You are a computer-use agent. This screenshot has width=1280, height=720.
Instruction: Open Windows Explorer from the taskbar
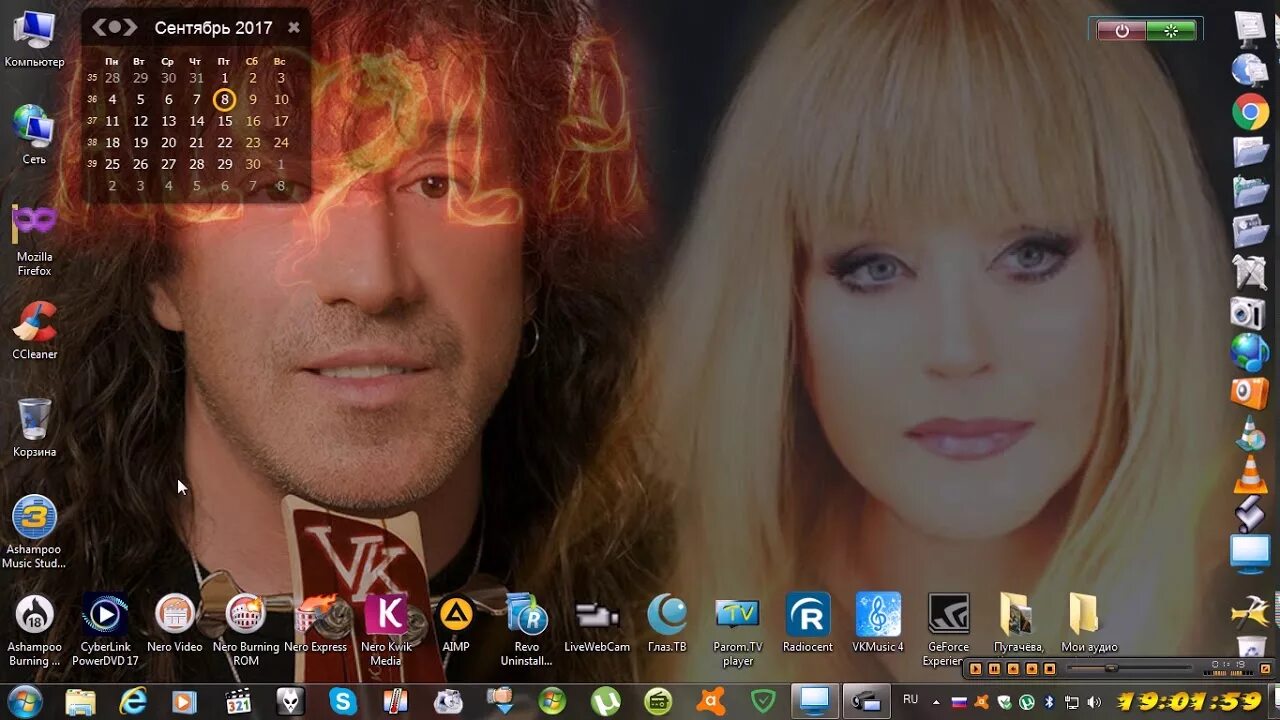80,702
